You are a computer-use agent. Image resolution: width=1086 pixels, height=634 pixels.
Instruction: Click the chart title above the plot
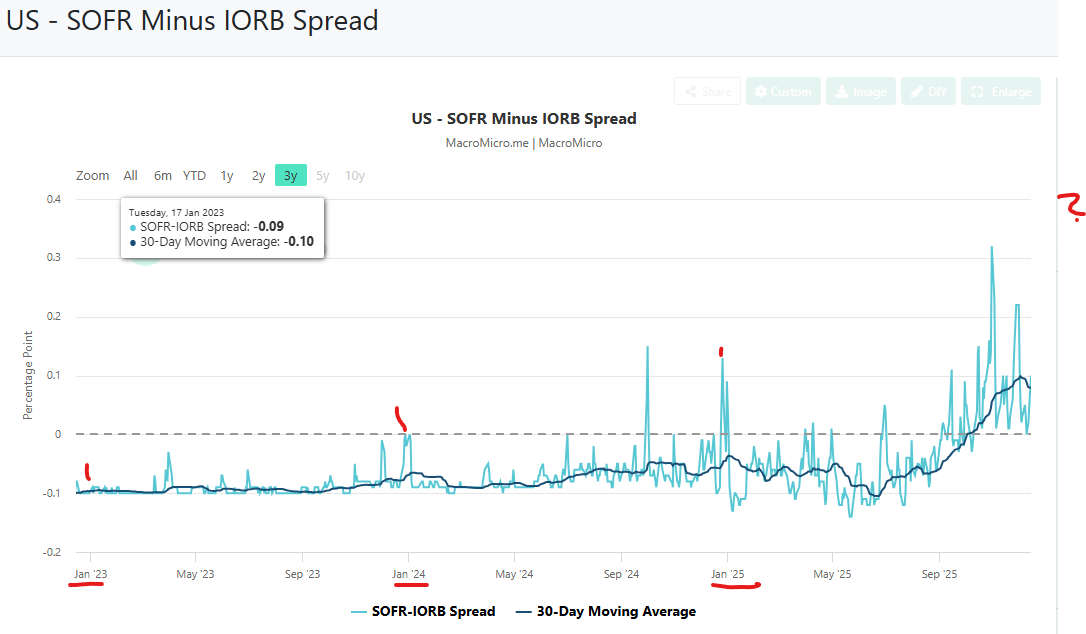[x=523, y=118]
